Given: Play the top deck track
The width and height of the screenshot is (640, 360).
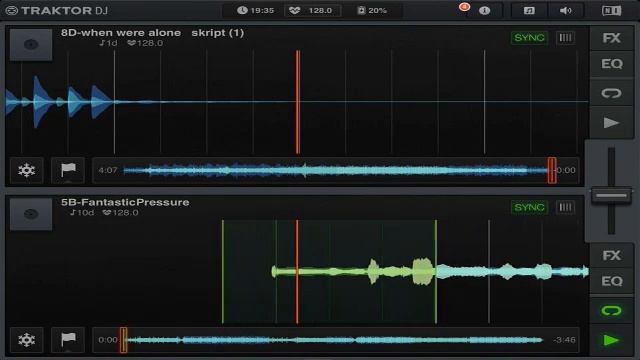Looking at the screenshot, I should pos(611,122).
